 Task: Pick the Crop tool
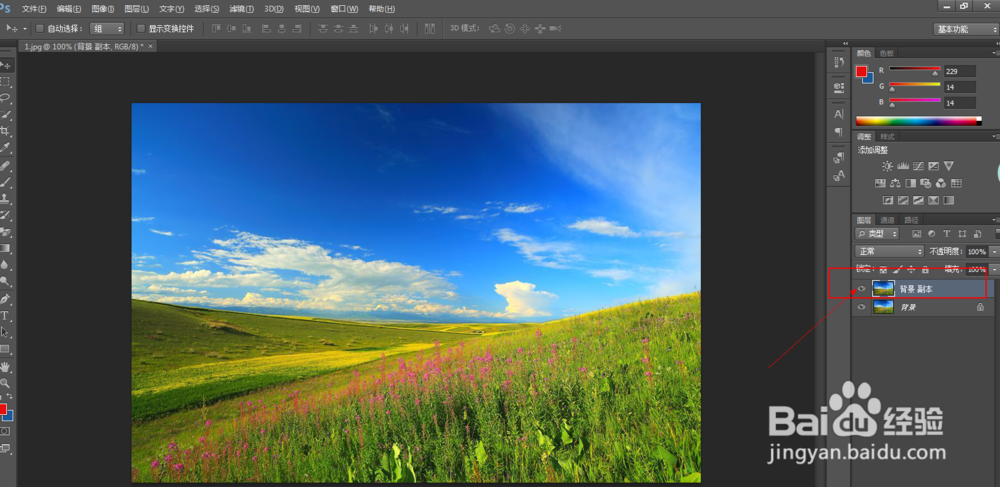[5, 131]
